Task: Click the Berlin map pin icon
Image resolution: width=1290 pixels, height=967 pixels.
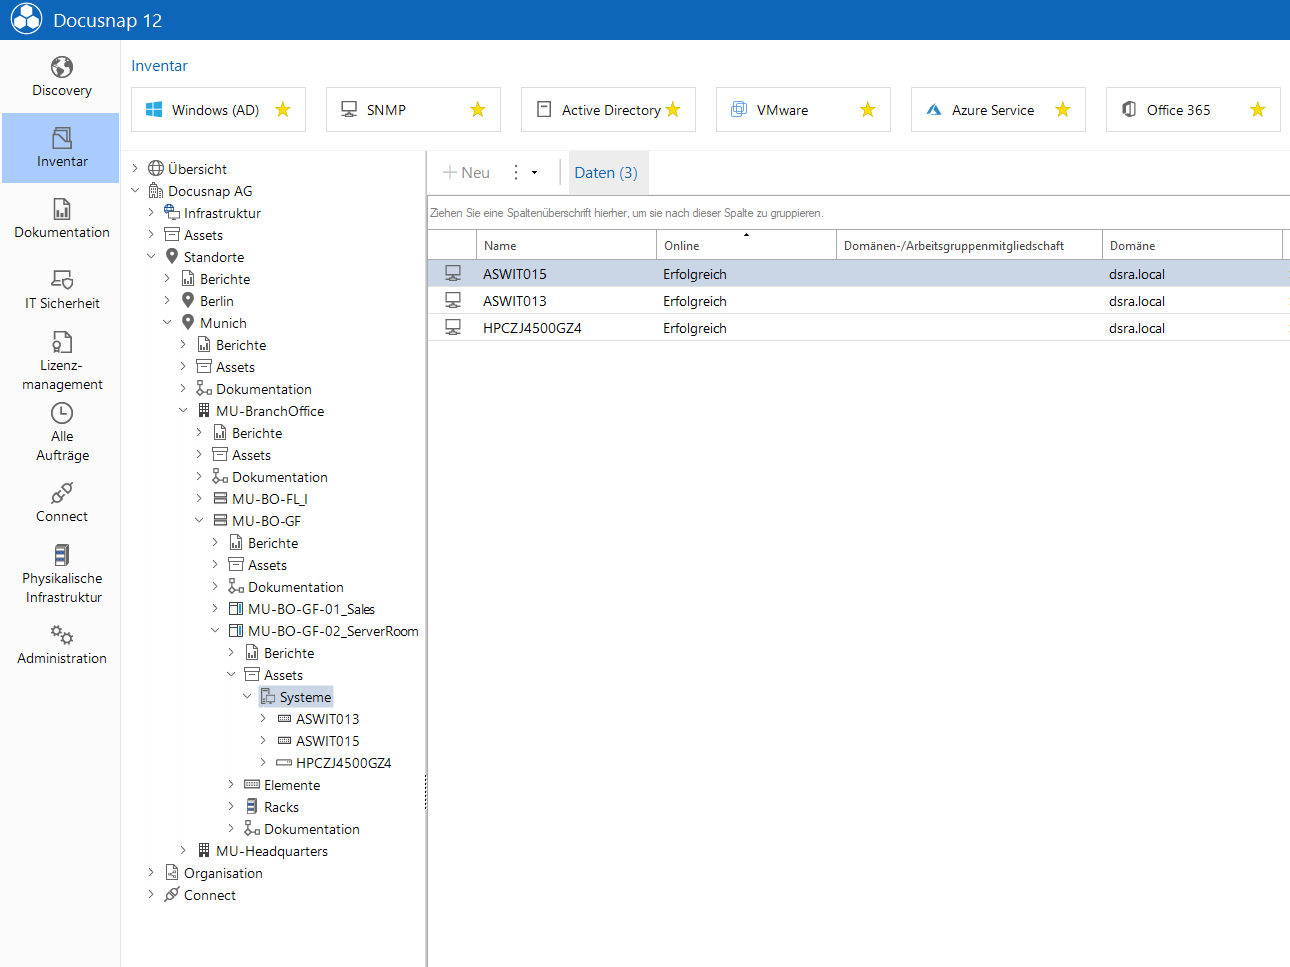Action: (x=188, y=301)
